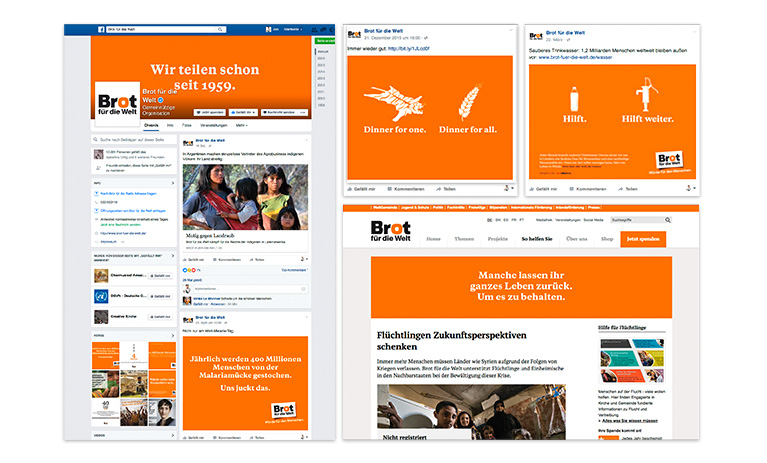Image resolution: width=767 pixels, height=463 pixels.
Task: Open the Mehr dropdown in page tabs
Action: (x=242, y=126)
